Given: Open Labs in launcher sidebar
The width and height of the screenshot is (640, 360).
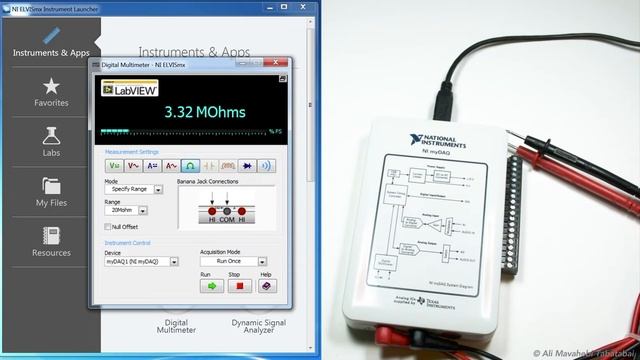Looking at the screenshot, I should point(51,142).
